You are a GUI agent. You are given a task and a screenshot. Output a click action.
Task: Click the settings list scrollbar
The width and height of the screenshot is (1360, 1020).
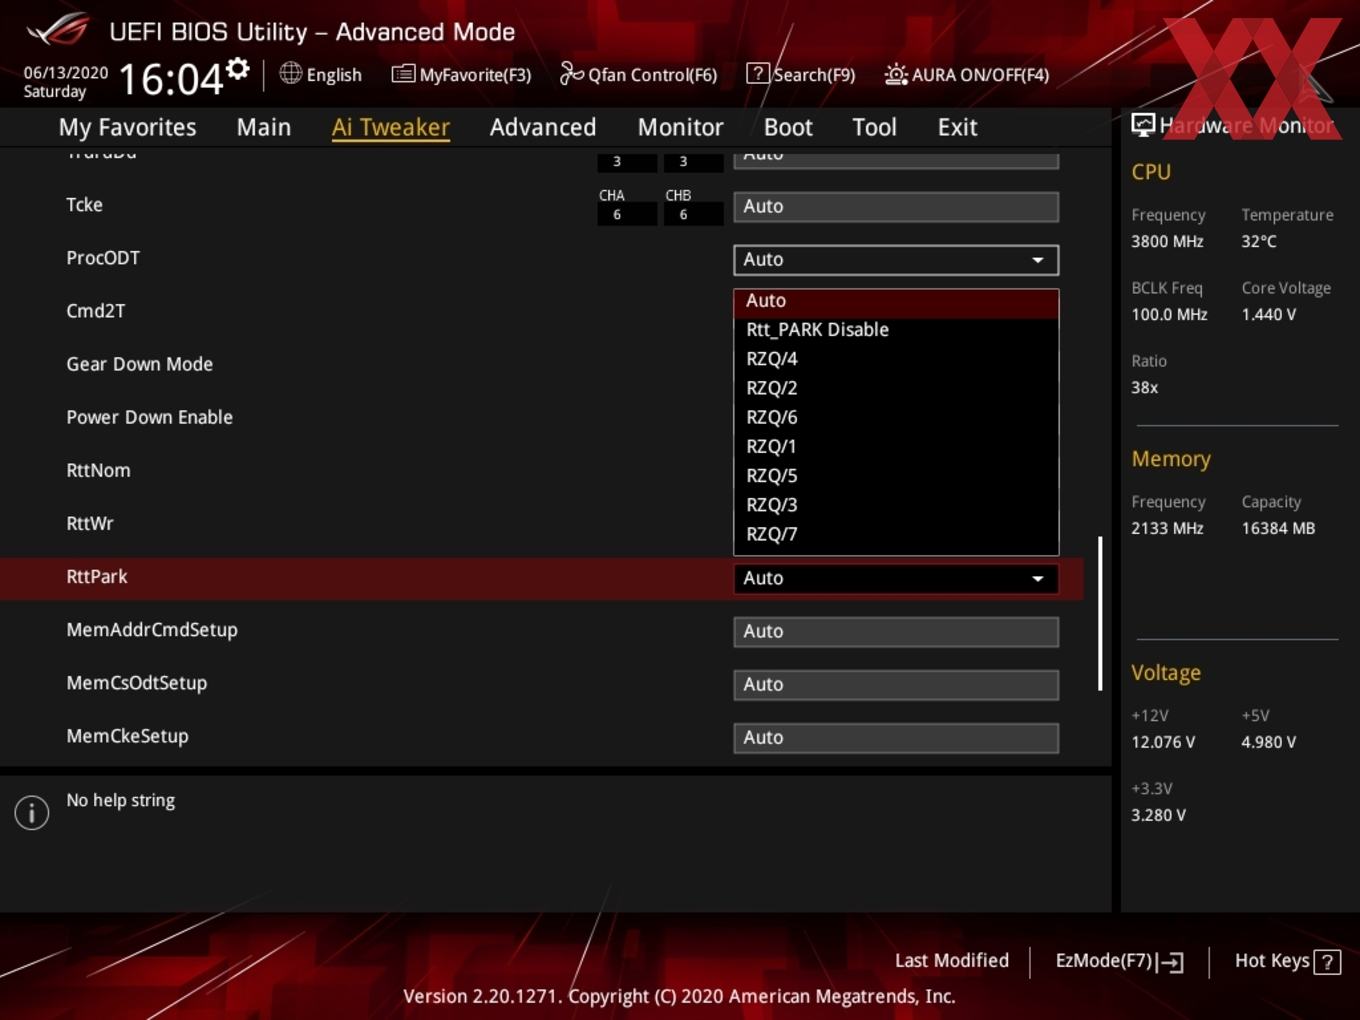click(x=1100, y=613)
